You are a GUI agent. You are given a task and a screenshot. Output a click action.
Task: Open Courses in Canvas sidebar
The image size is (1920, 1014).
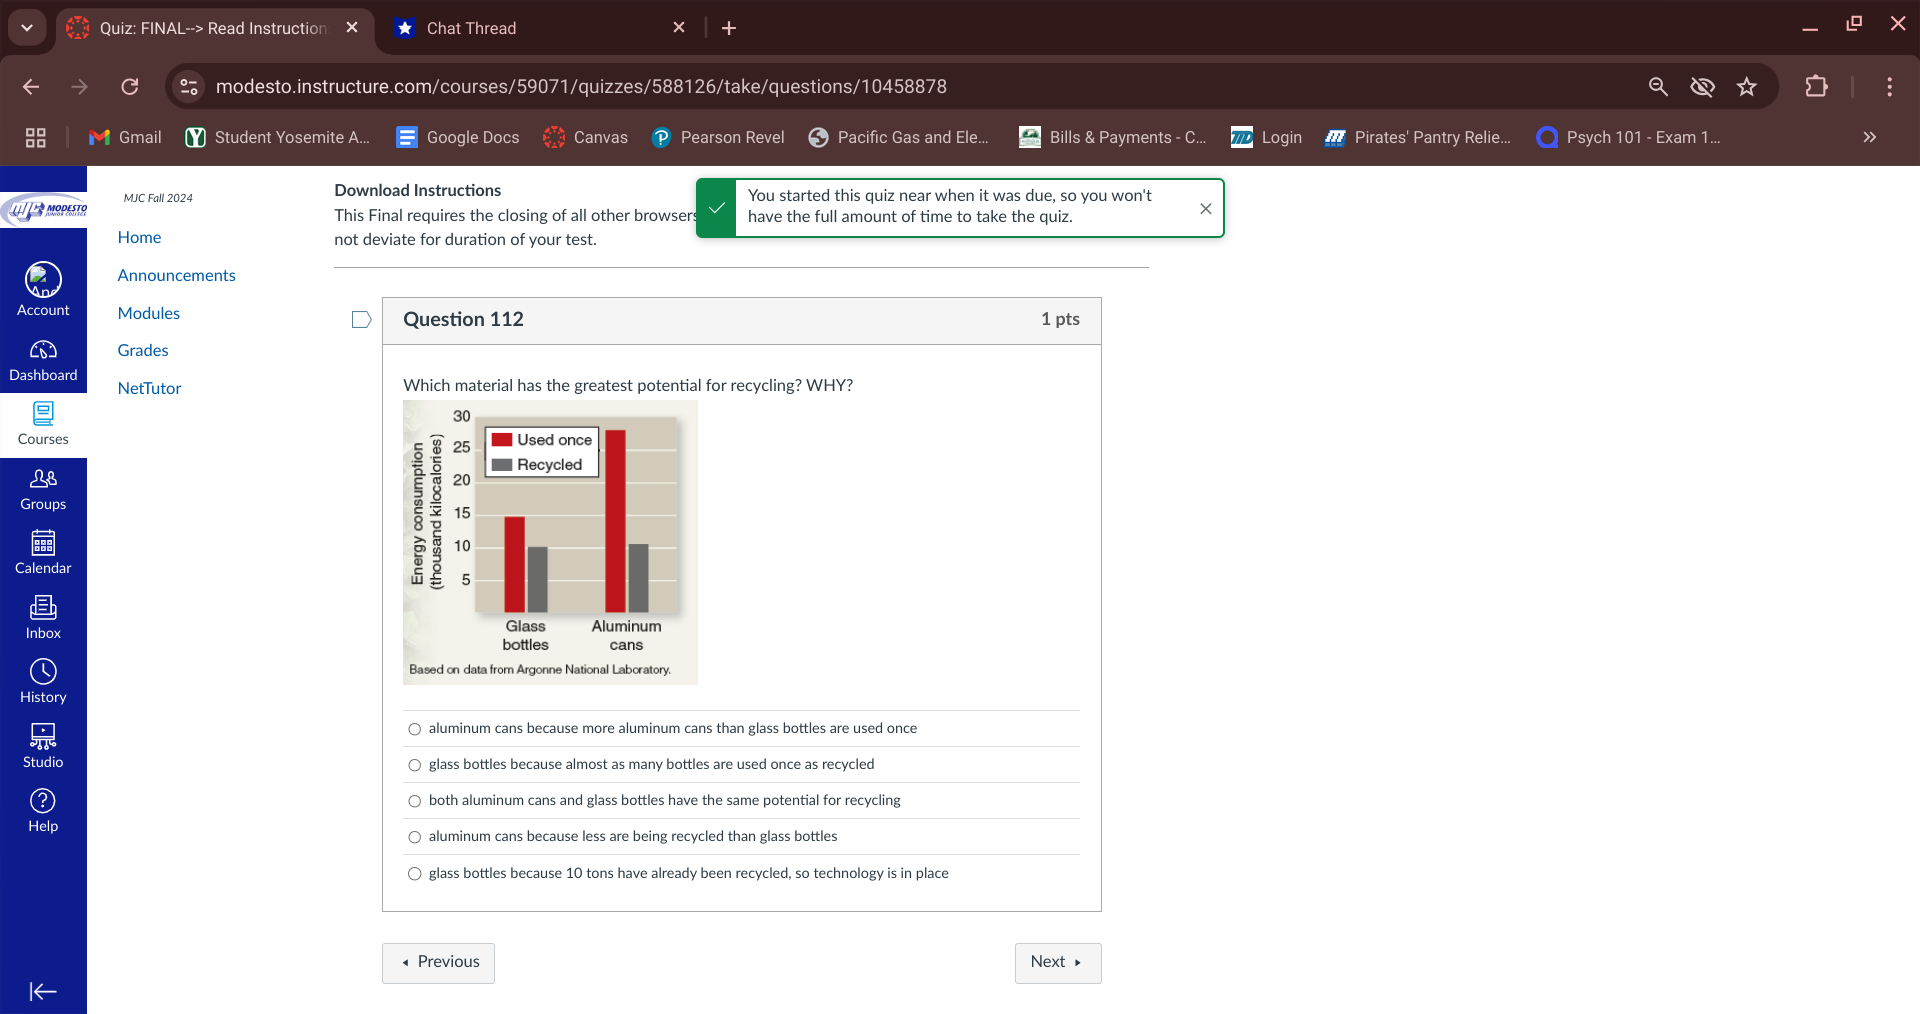pos(43,425)
